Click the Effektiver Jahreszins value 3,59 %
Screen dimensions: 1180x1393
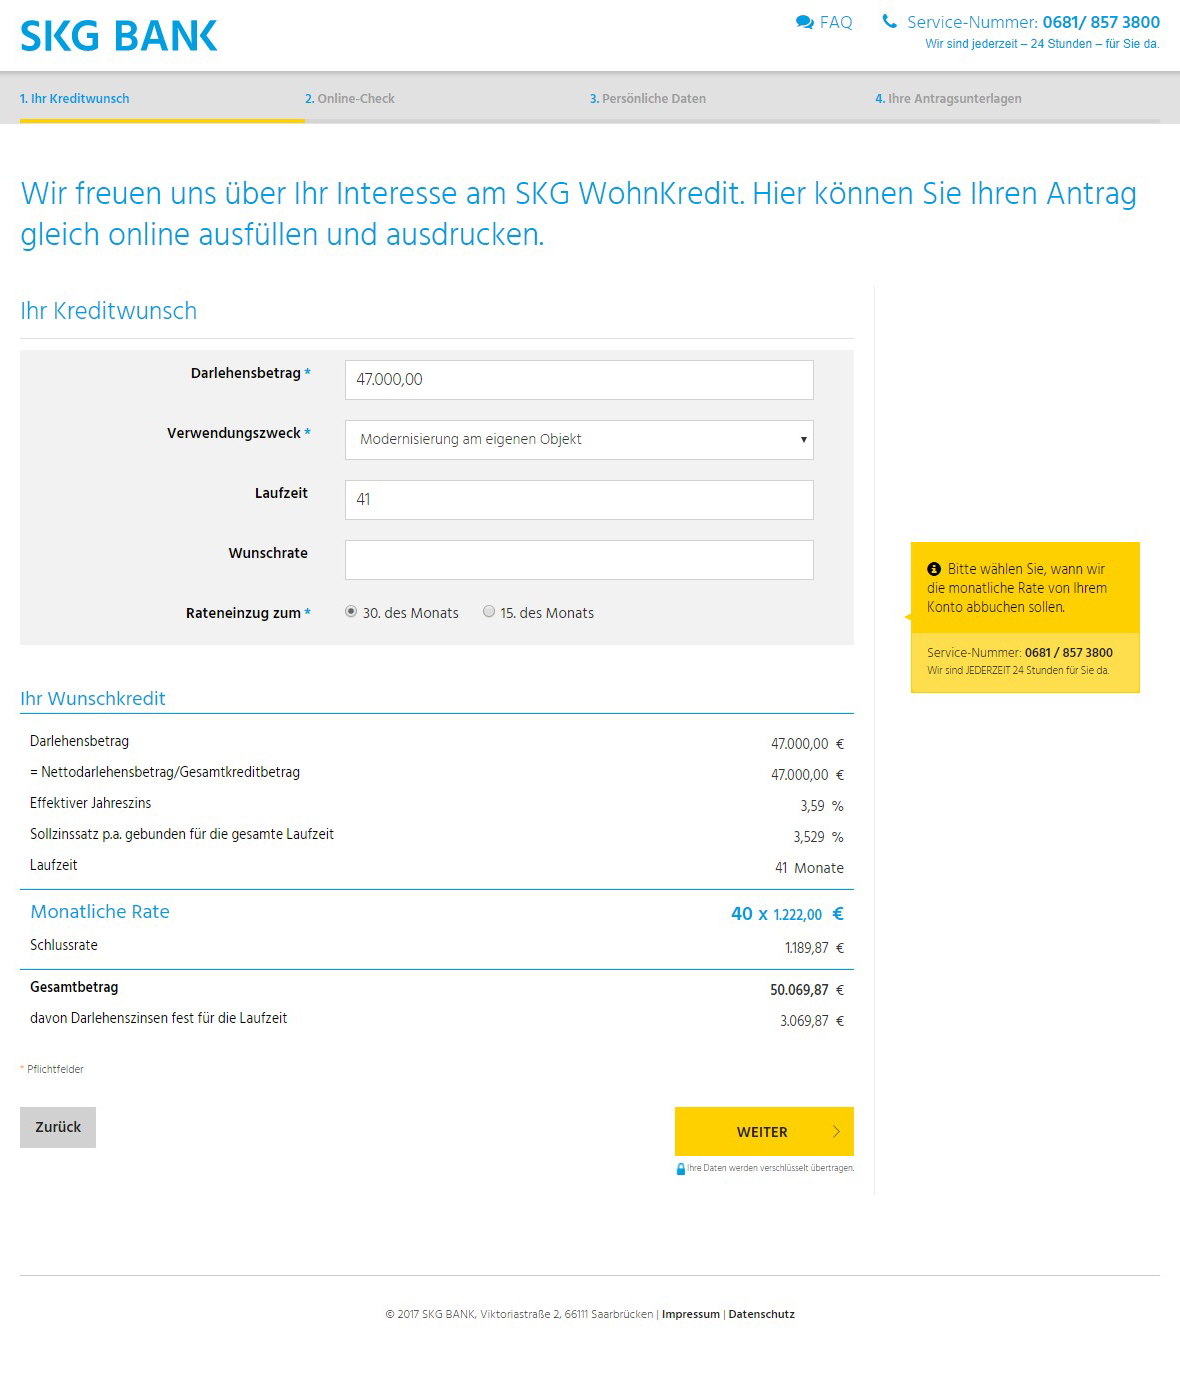pyautogui.click(x=821, y=806)
